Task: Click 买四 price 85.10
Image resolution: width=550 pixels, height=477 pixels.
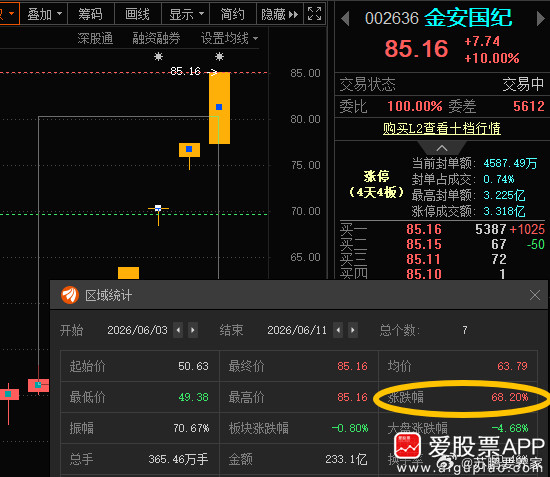Action: [424, 274]
